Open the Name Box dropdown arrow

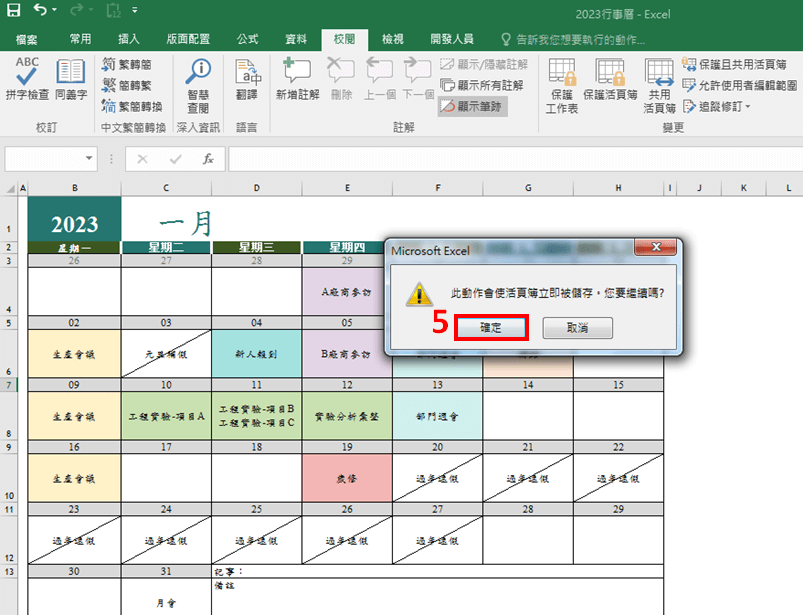tap(90, 159)
